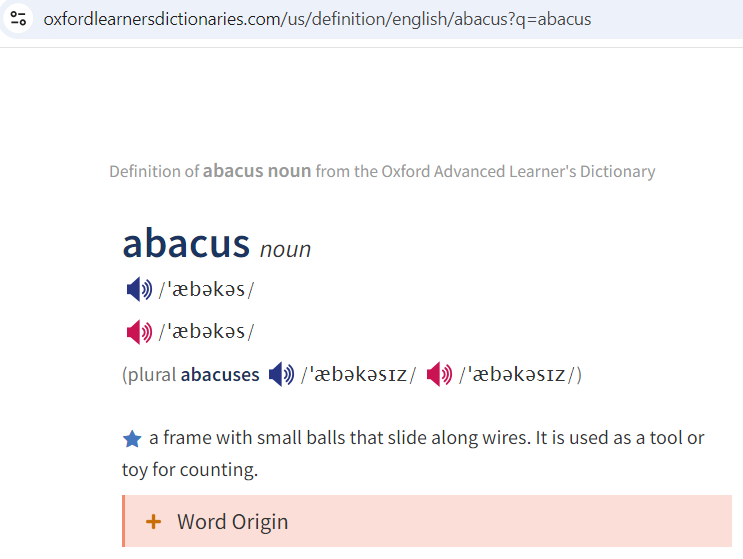Select the IPA transcription beside the red abacus speaker

[x=206, y=332]
